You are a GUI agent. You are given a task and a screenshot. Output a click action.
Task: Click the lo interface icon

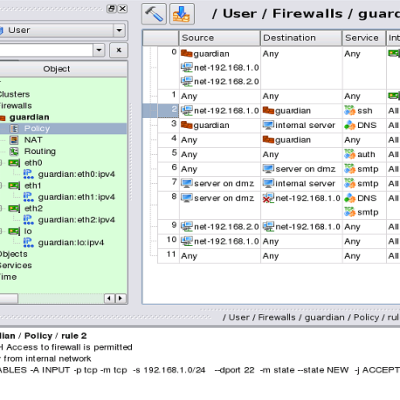click(14, 231)
